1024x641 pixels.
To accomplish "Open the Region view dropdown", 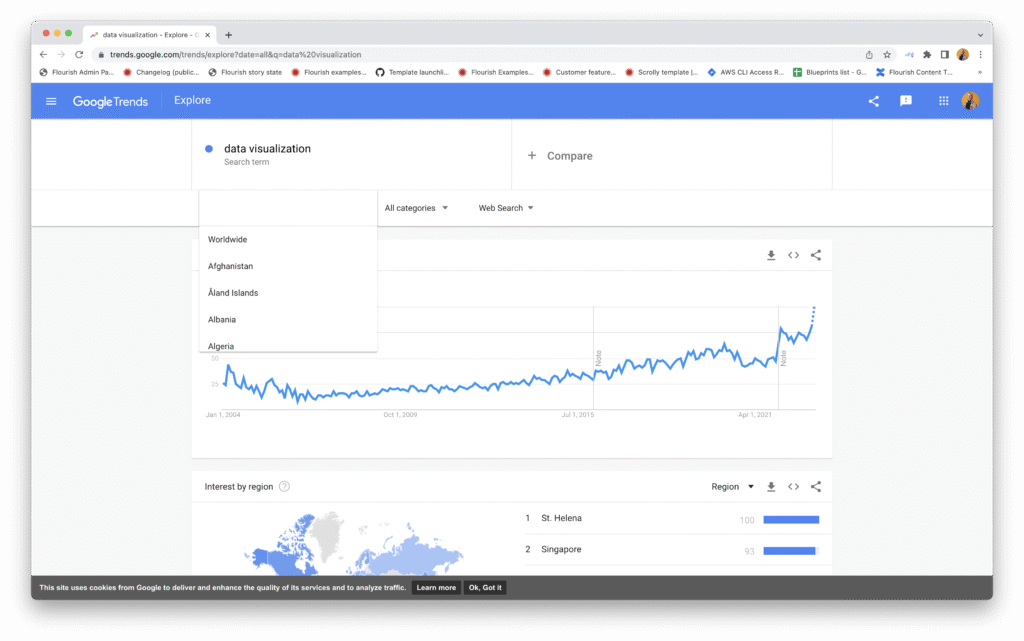I will pos(731,486).
